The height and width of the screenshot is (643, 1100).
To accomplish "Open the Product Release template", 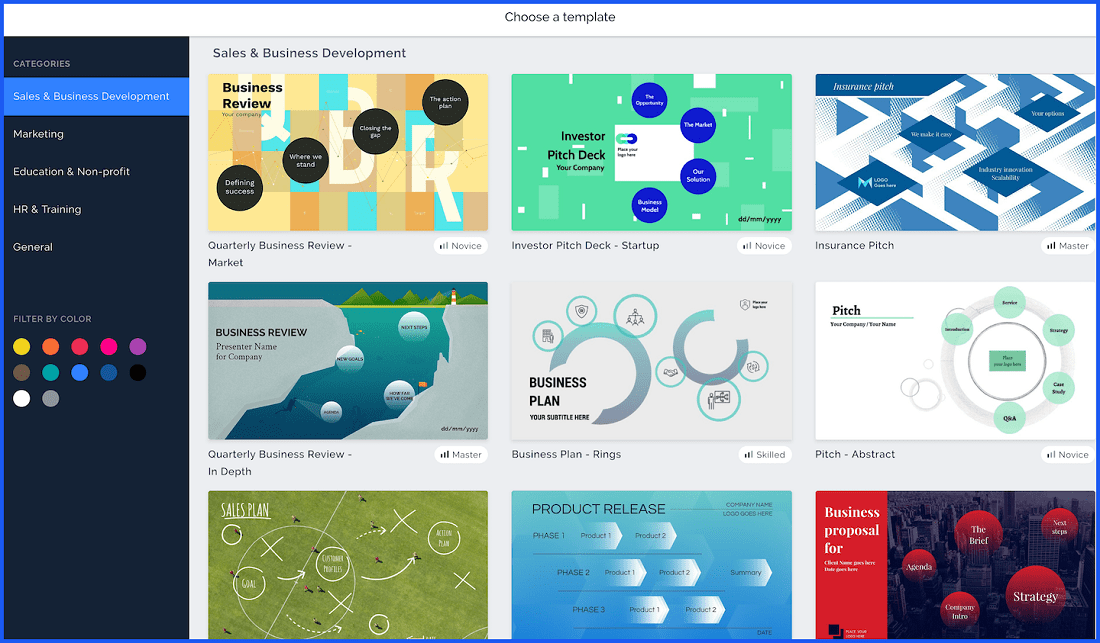I will point(651,566).
